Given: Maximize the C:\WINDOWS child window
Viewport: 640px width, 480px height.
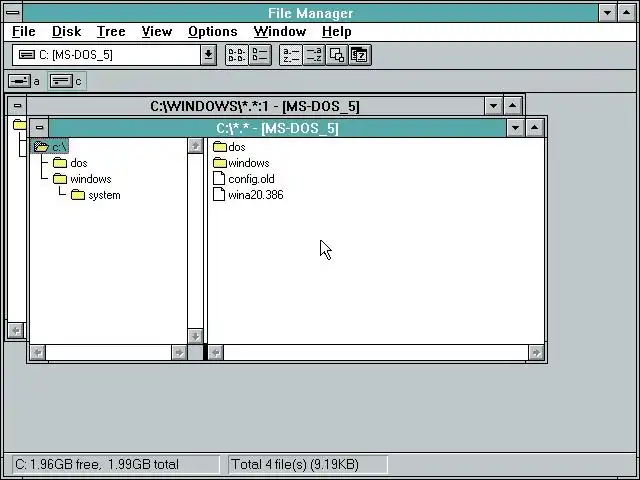Looking at the screenshot, I should [x=512, y=106].
